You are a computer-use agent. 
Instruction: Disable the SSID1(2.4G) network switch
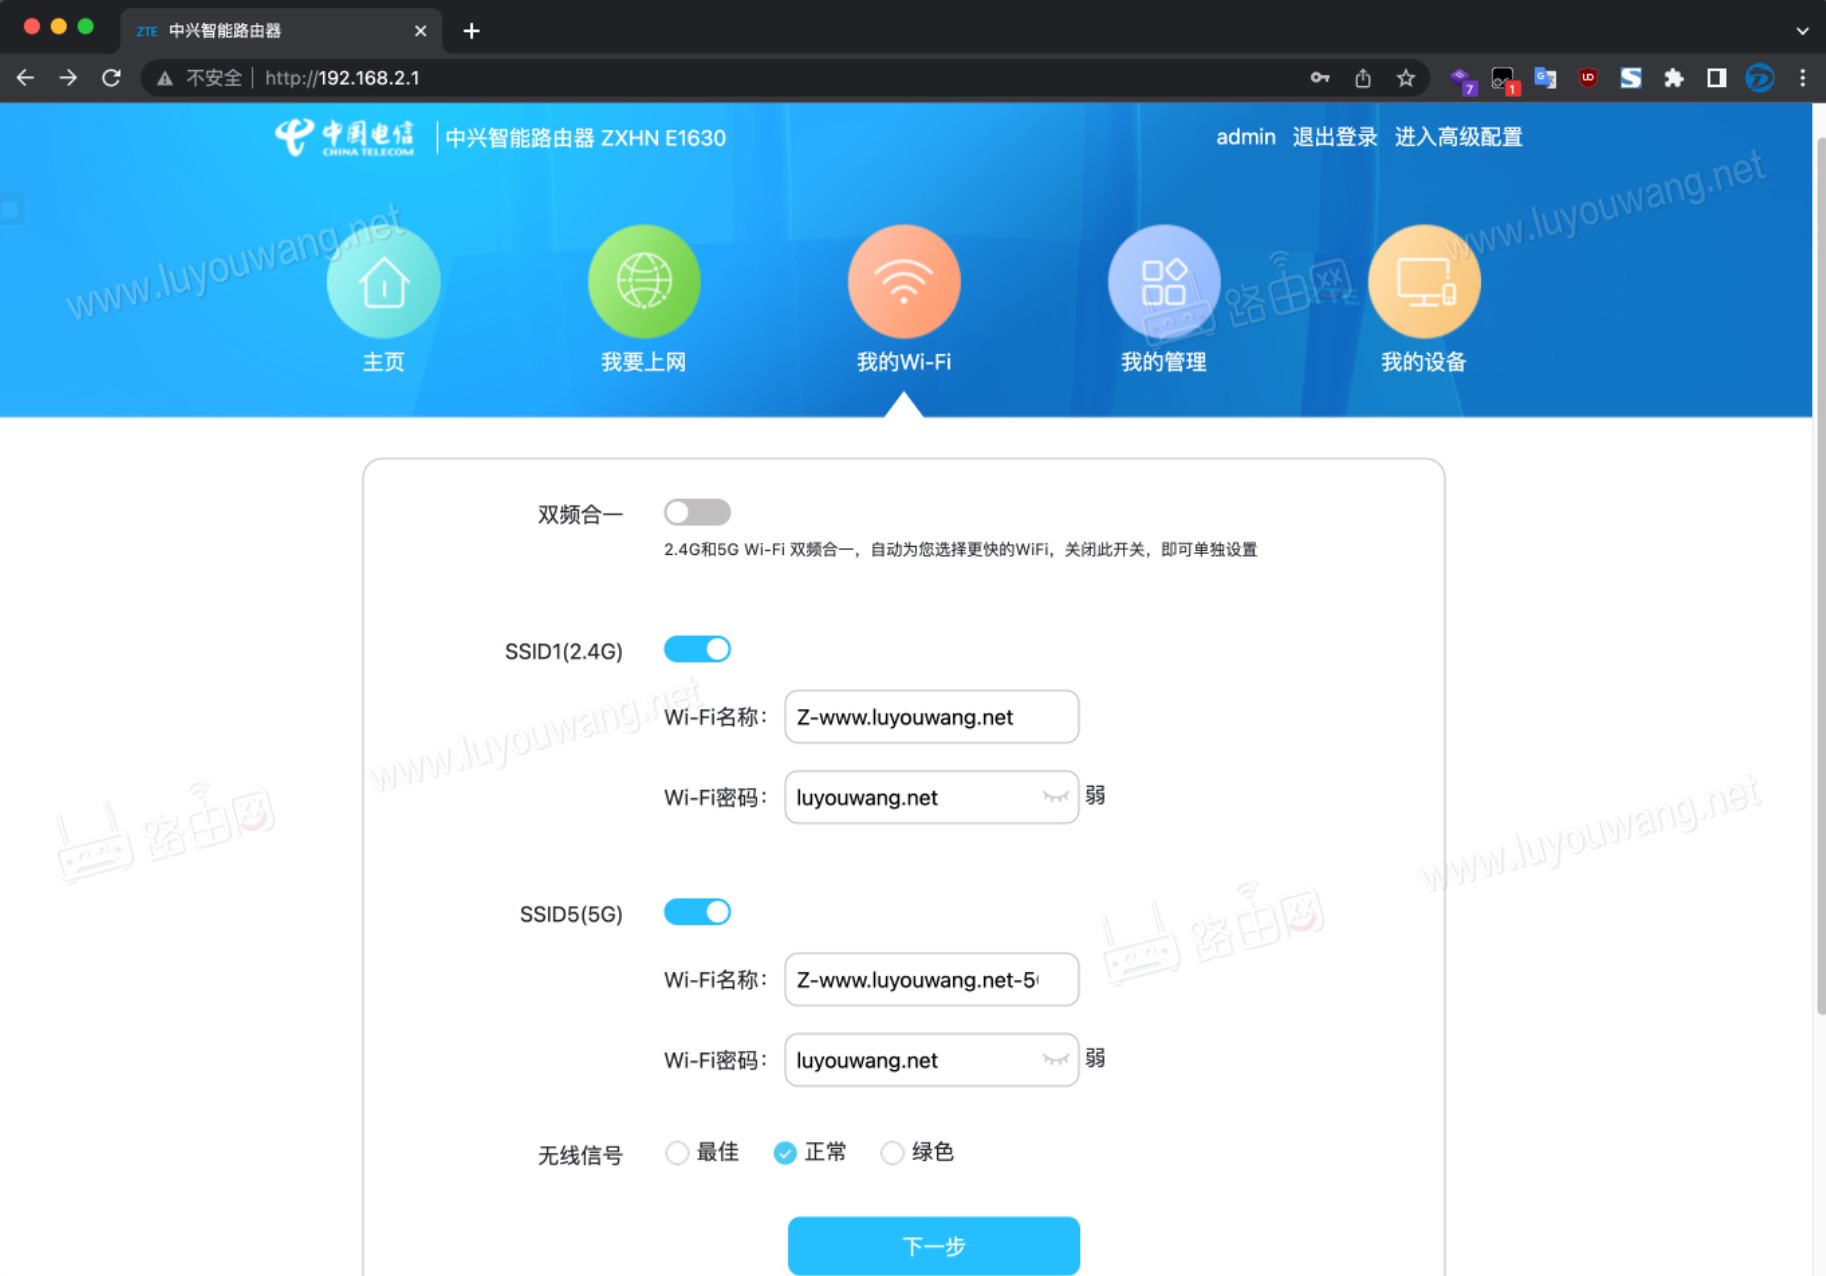[x=697, y=648]
